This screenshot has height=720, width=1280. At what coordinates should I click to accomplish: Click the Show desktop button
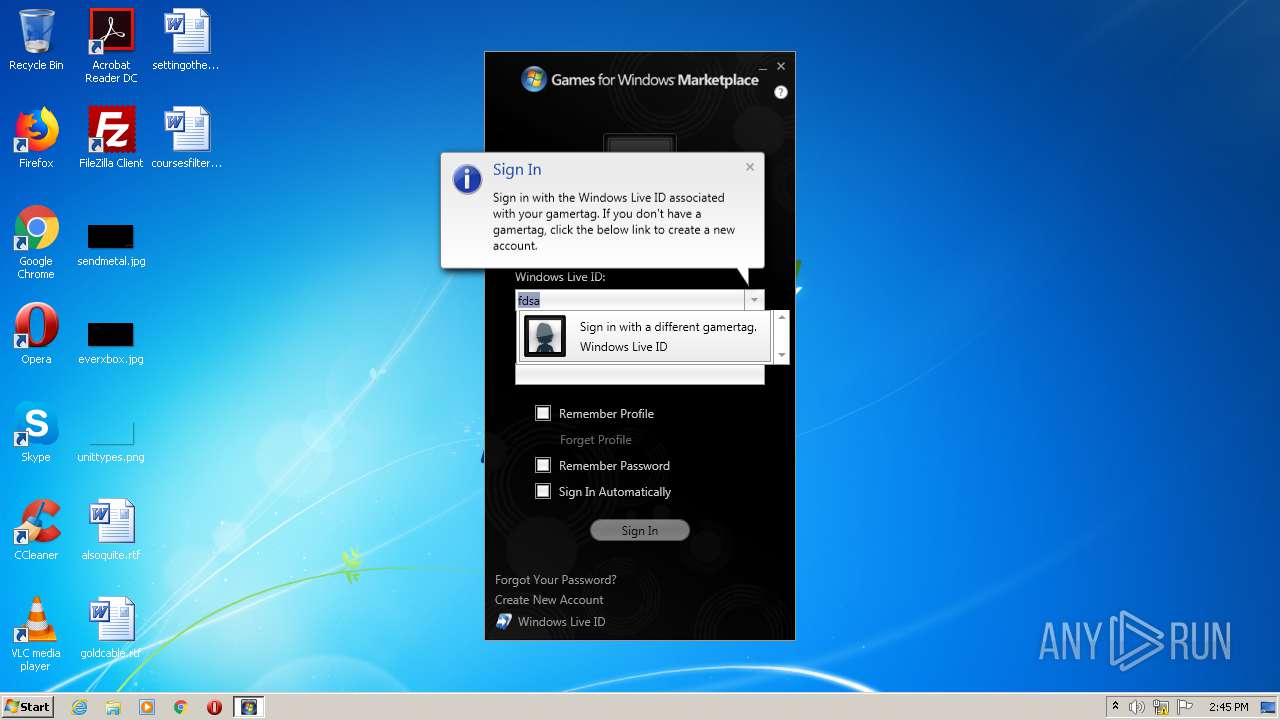pos(1268,707)
